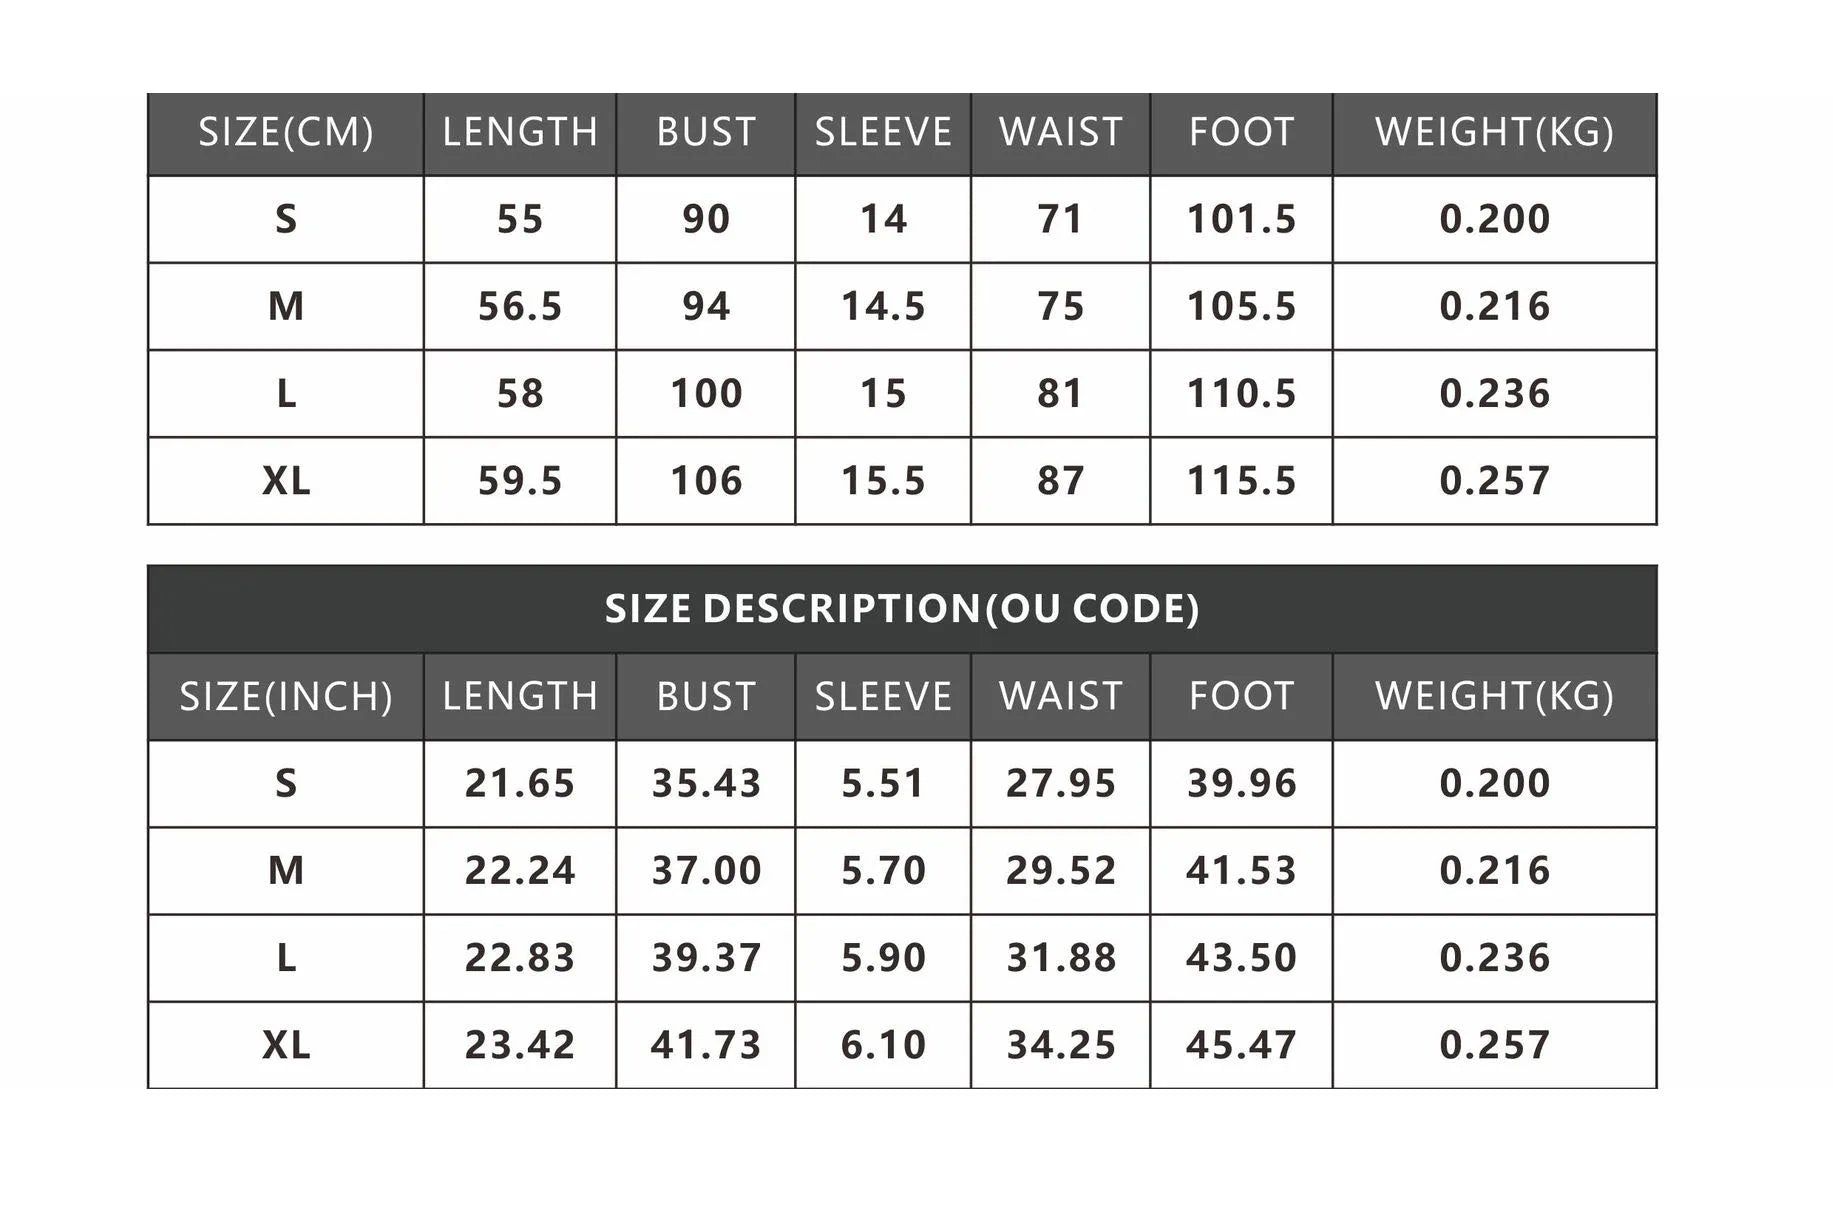Click the length value 55
Screen dimensions: 1833x1224
520,219
